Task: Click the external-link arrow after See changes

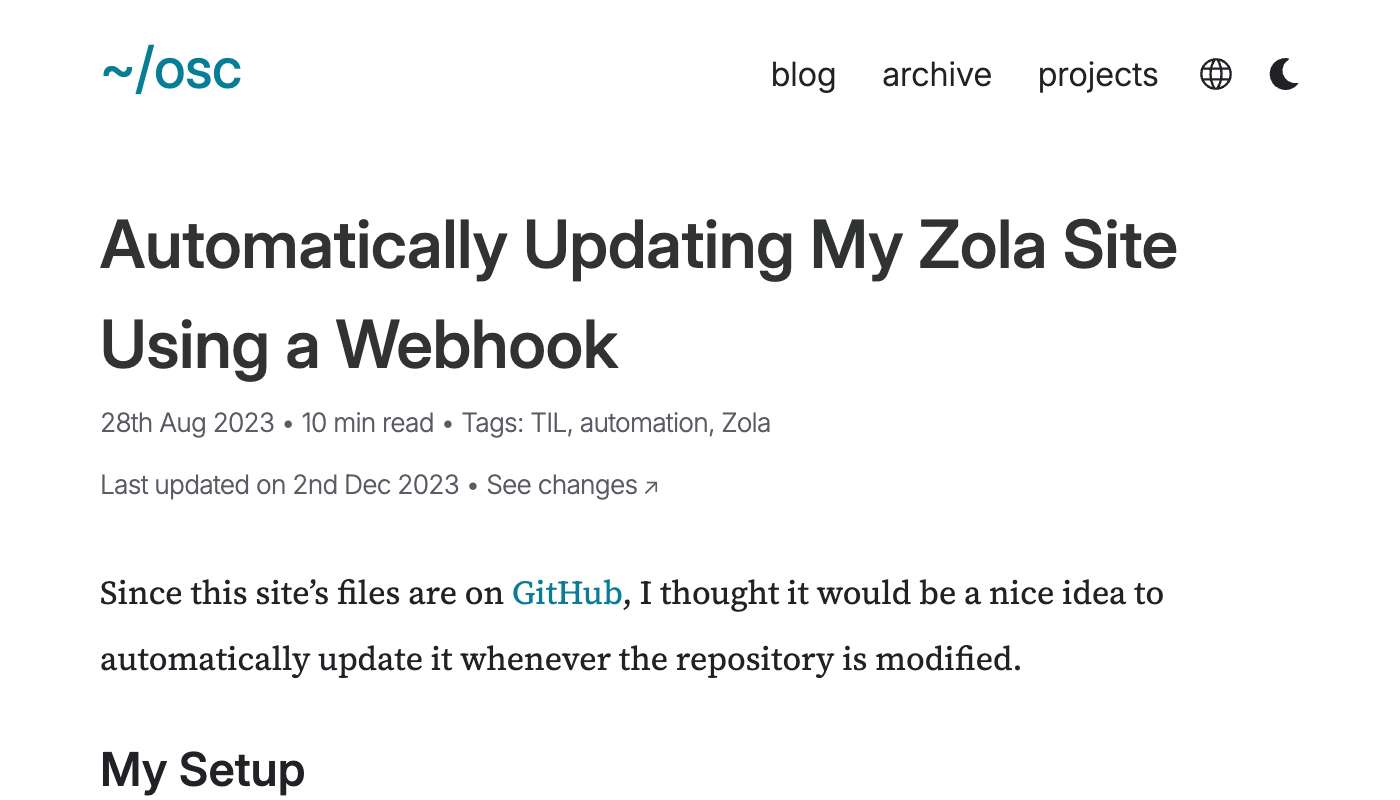Action: click(x=652, y=485)
